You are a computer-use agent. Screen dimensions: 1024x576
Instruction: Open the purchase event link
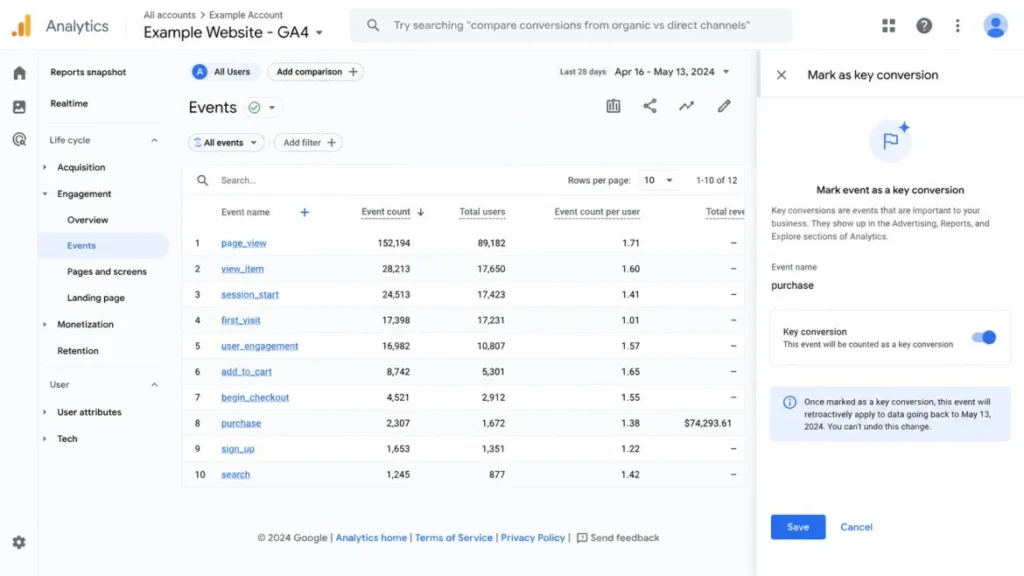(241, 423)
